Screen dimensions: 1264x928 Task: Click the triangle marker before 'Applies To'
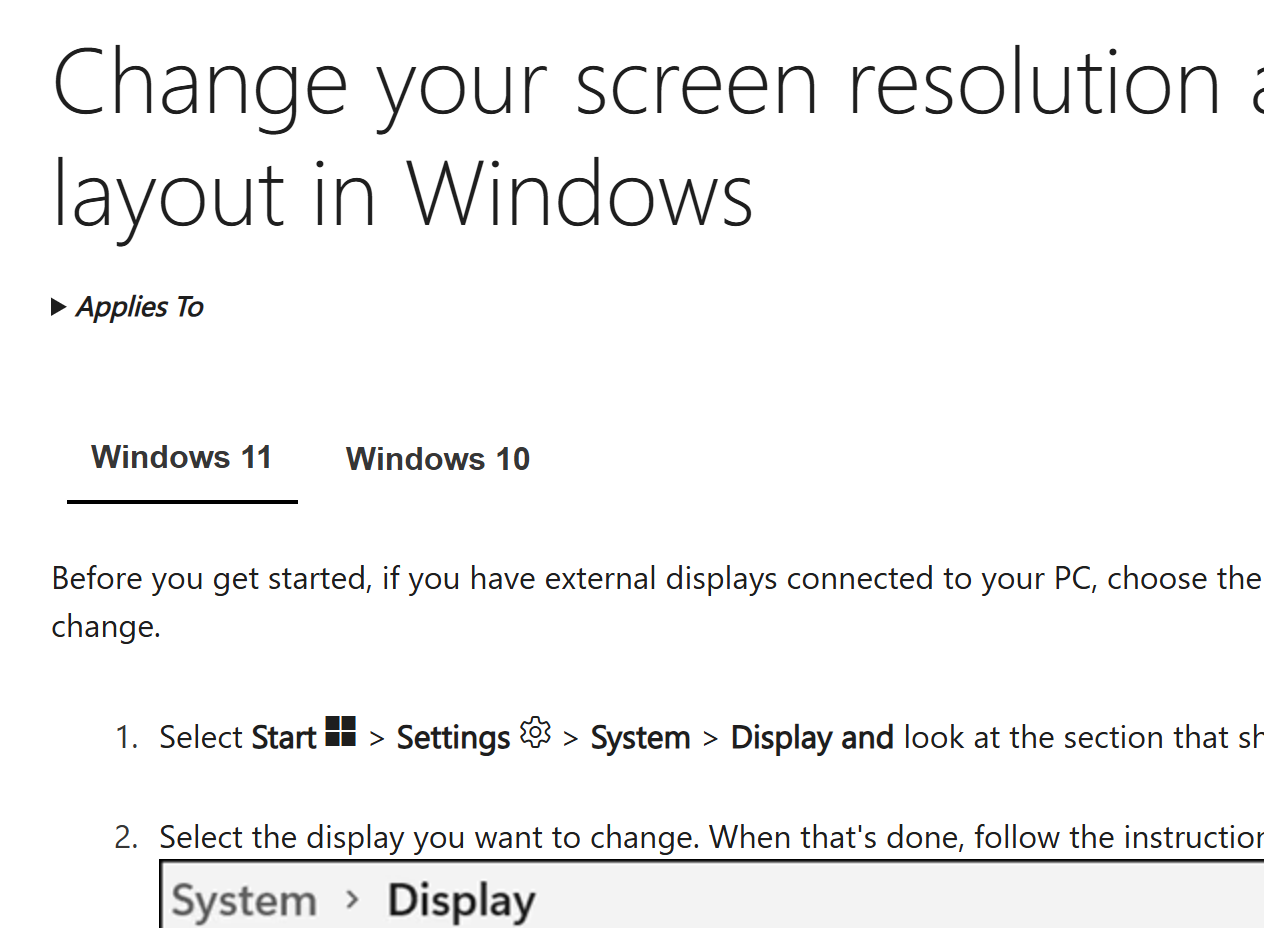[x=58, y=306]
